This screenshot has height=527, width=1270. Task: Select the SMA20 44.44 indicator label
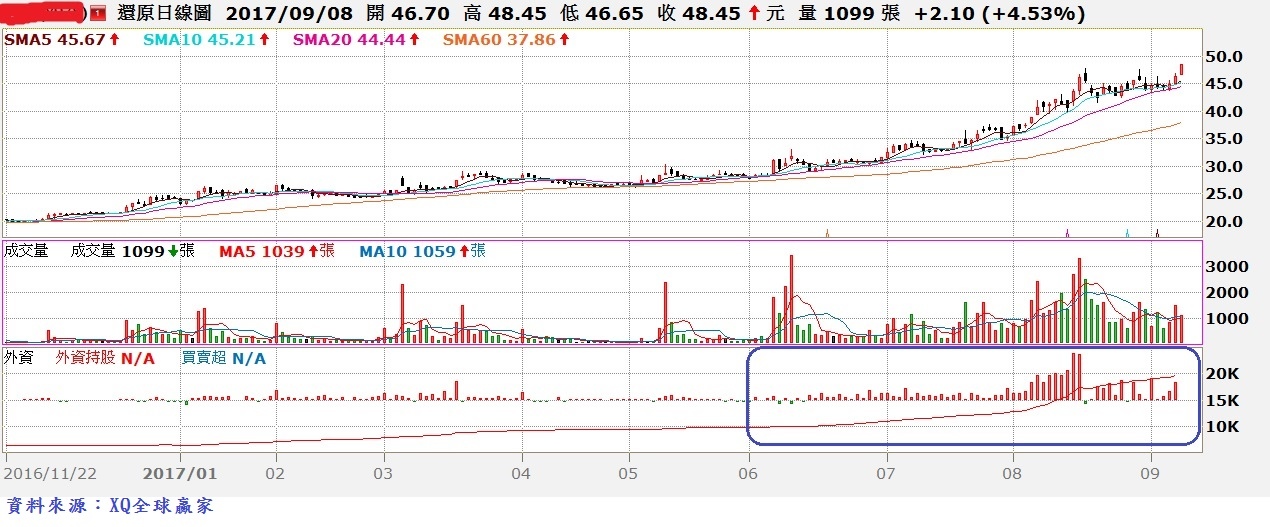coord(356,40)
